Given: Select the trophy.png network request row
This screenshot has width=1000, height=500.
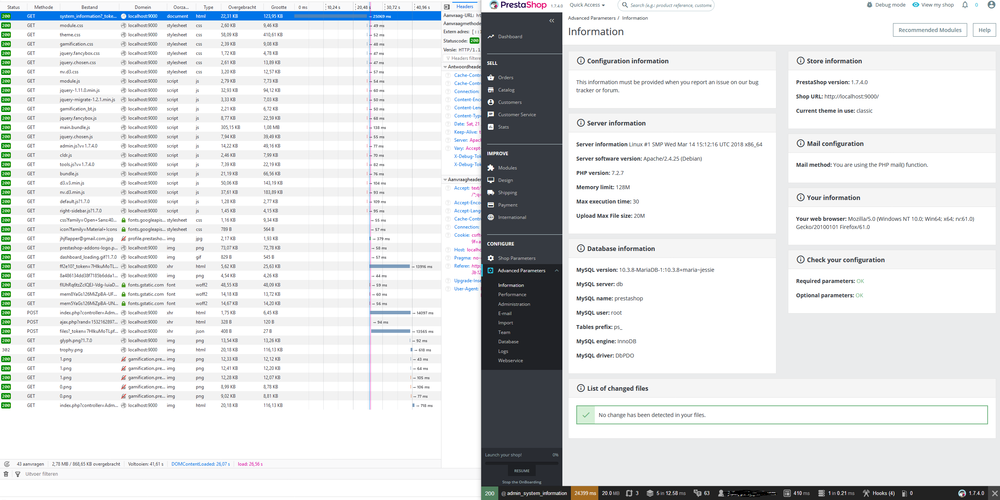Looking at the screenshot, I should click(x=221, y=349).
